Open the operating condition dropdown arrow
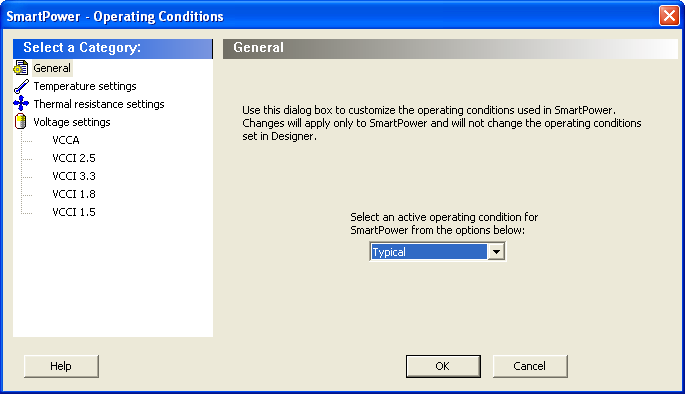 click(x=496, y=252)
